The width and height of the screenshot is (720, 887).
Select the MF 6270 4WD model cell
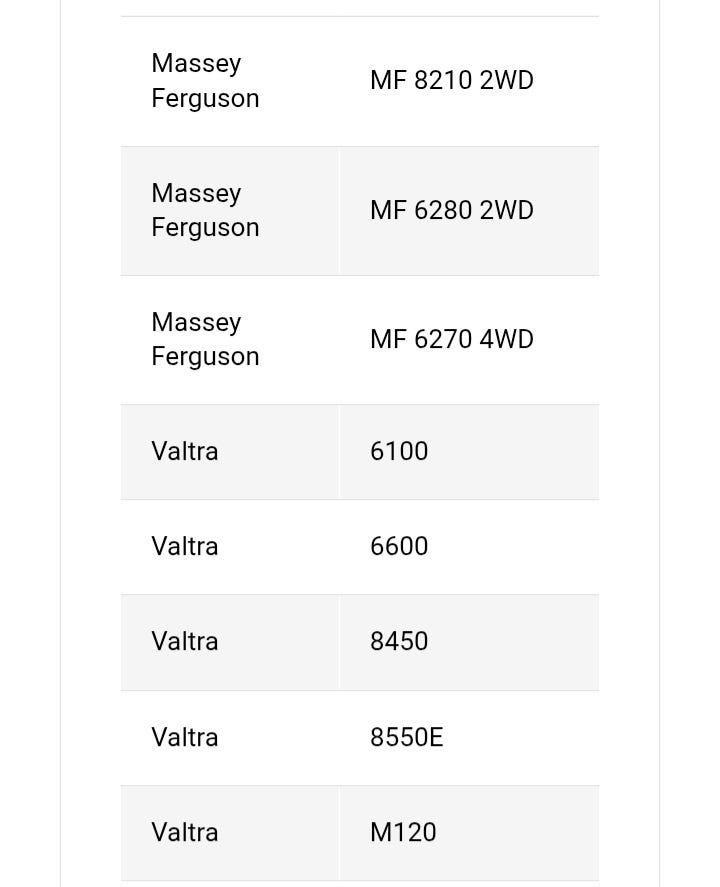[x=452, y=339]
